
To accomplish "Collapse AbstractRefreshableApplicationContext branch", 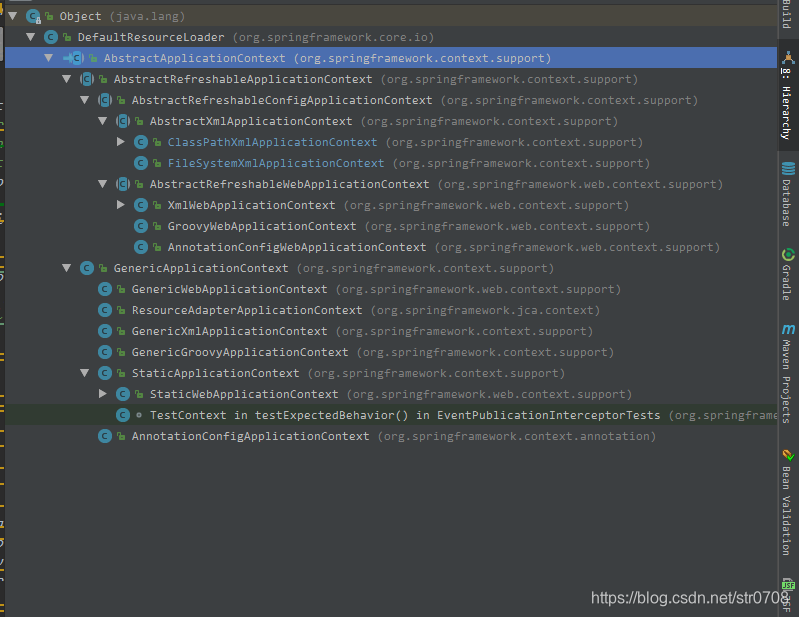I will (x=67, y=79).
